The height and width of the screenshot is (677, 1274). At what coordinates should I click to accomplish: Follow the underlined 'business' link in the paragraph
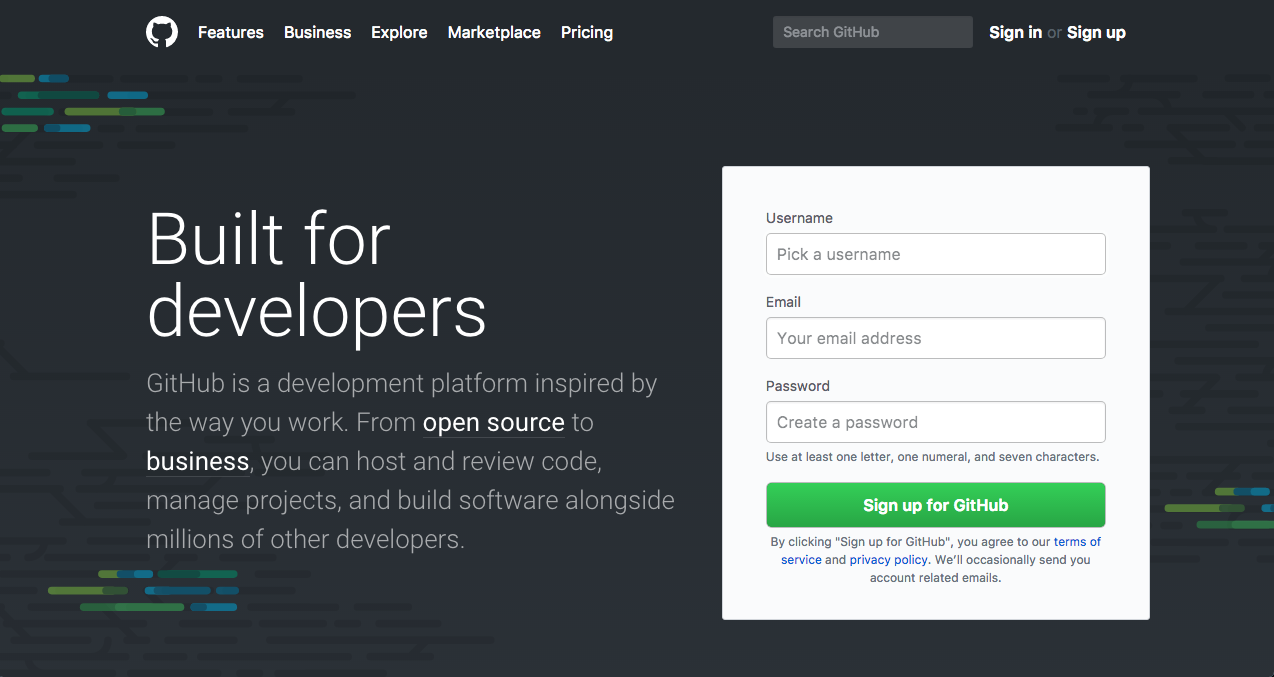(x=197, y=461)
